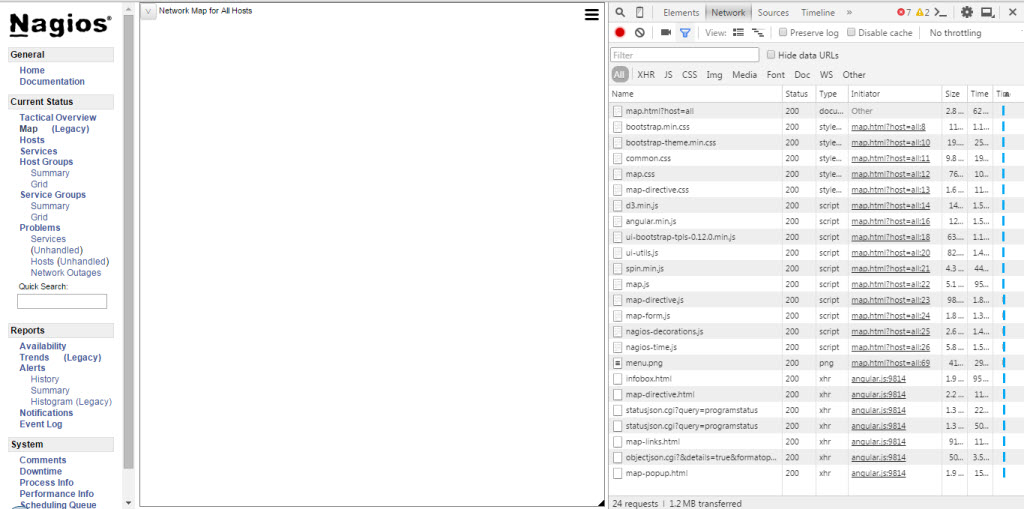Tick the Hide data URLs checkbox

[770, 55]
